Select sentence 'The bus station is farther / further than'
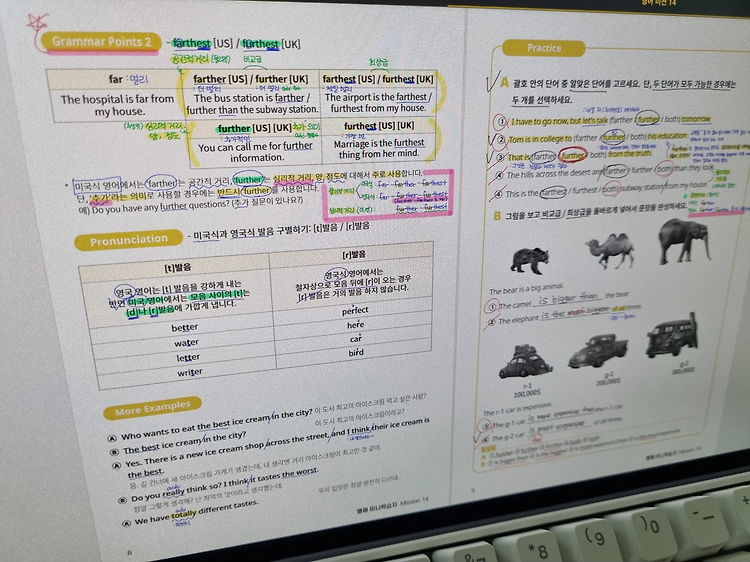This screenshot has width=750, height=562. click(252, 104)
